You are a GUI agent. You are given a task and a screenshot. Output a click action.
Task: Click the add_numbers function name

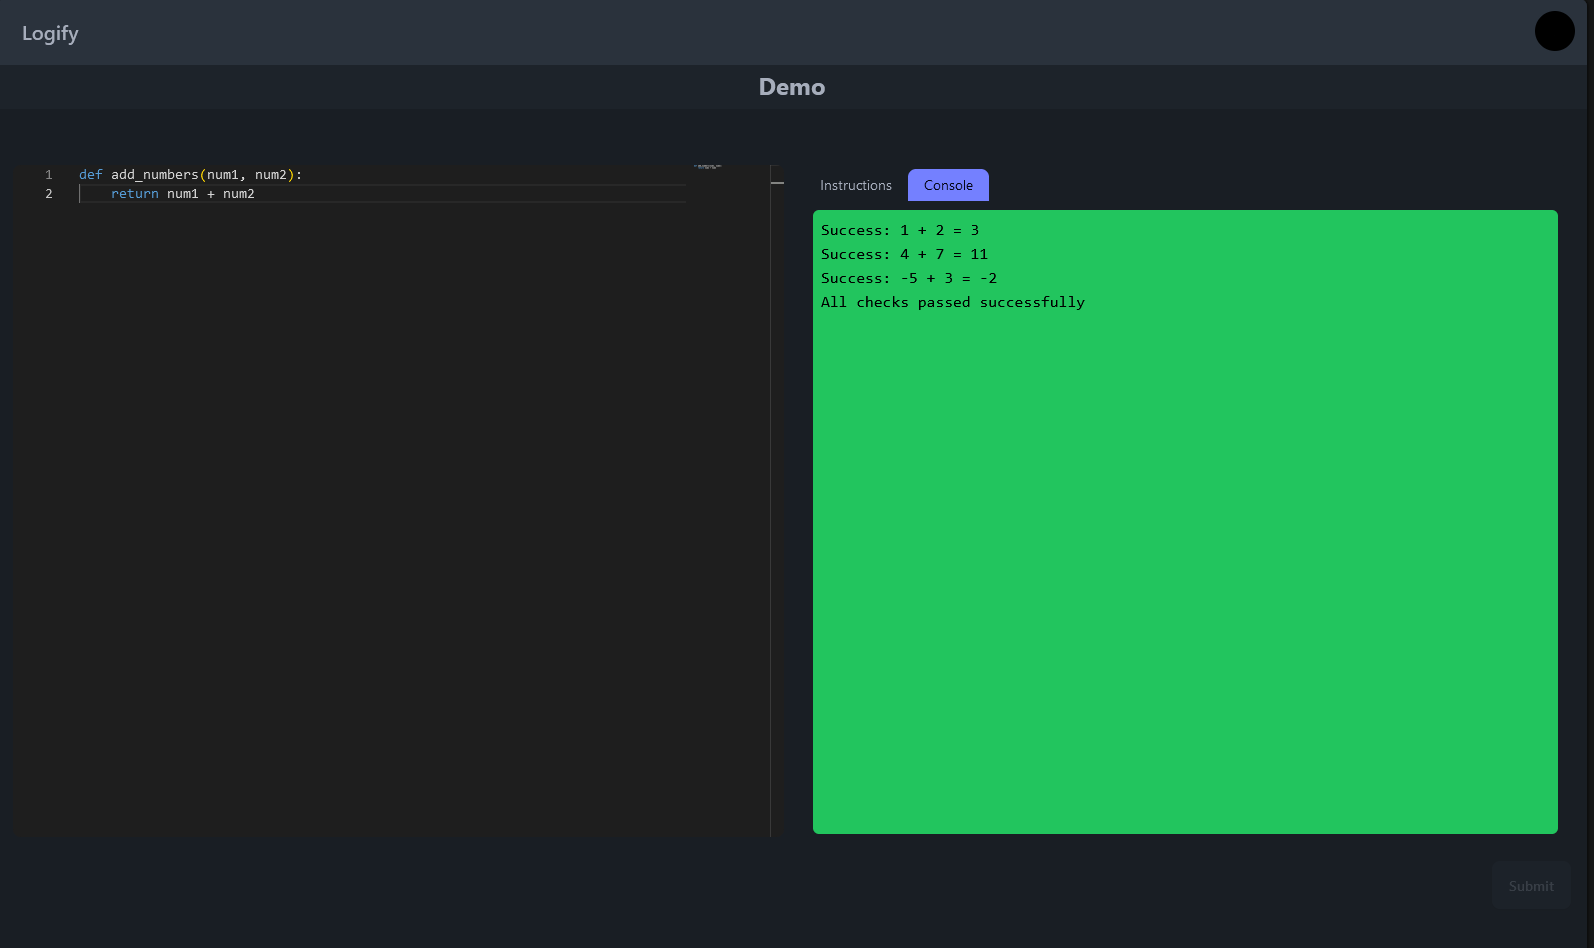point(155,175)
